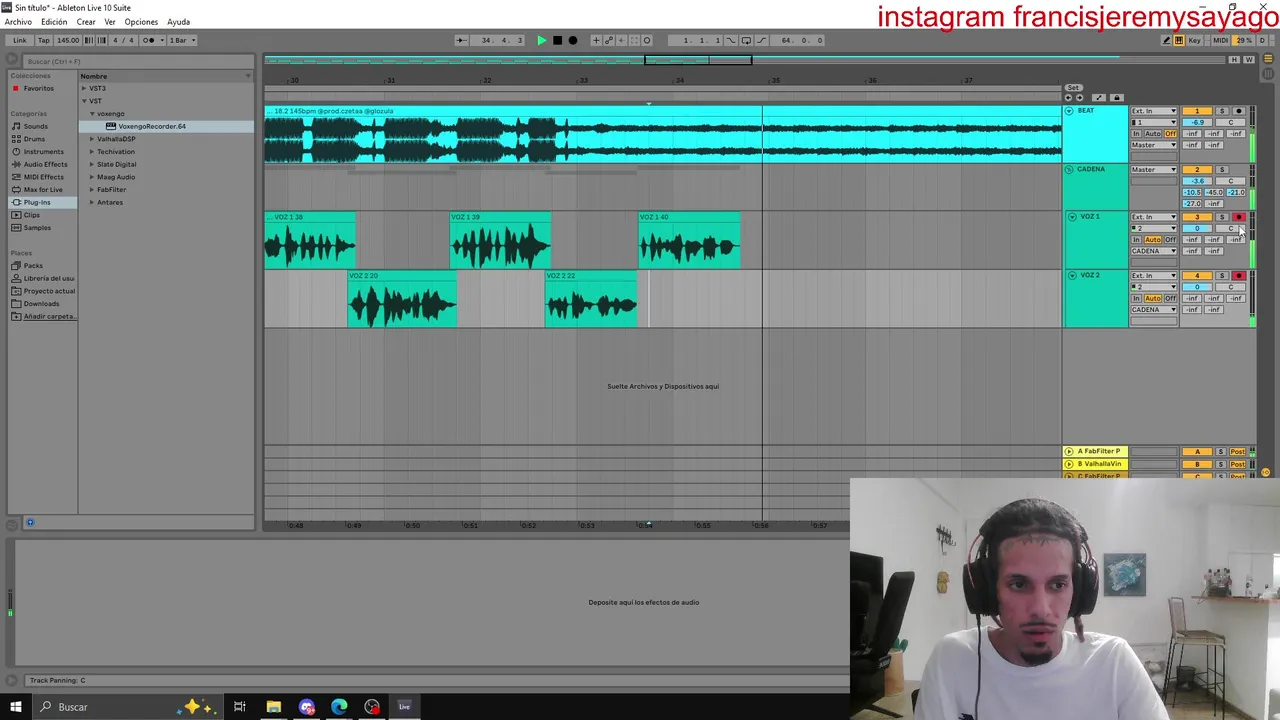Expand the Antares folder
The width and height of the screenshot is (1280, 720).
(92, 202)
